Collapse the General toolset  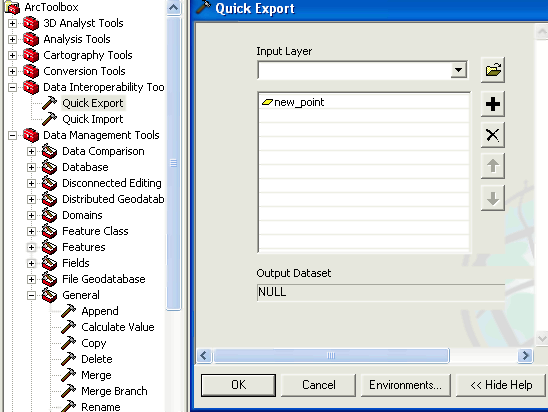point(31,295)
